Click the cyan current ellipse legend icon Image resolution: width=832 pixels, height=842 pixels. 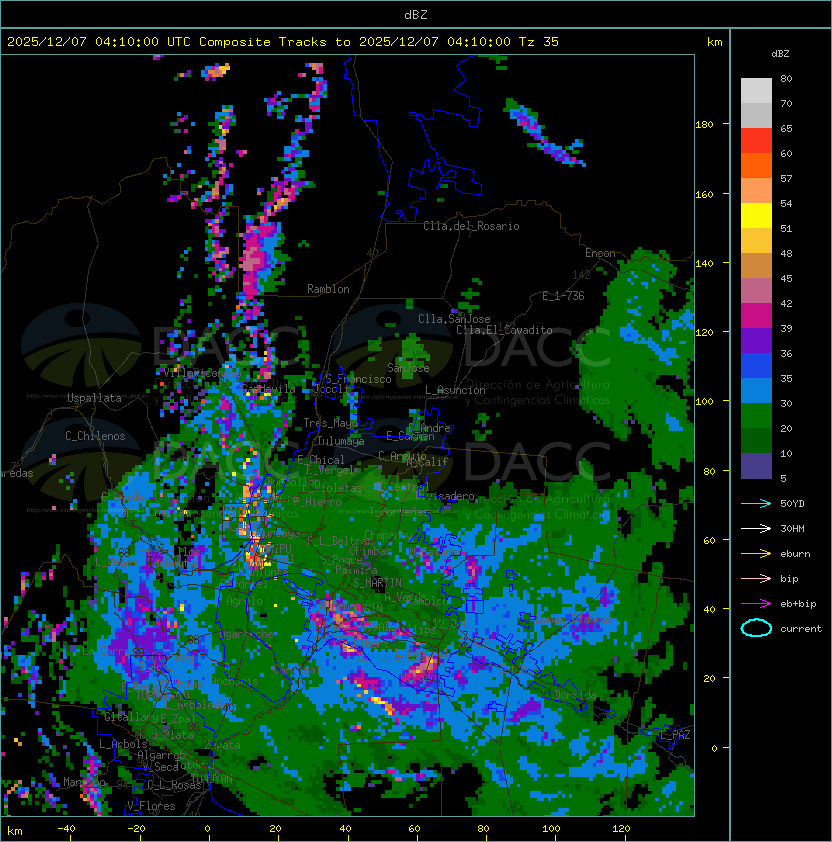(756, 628)
